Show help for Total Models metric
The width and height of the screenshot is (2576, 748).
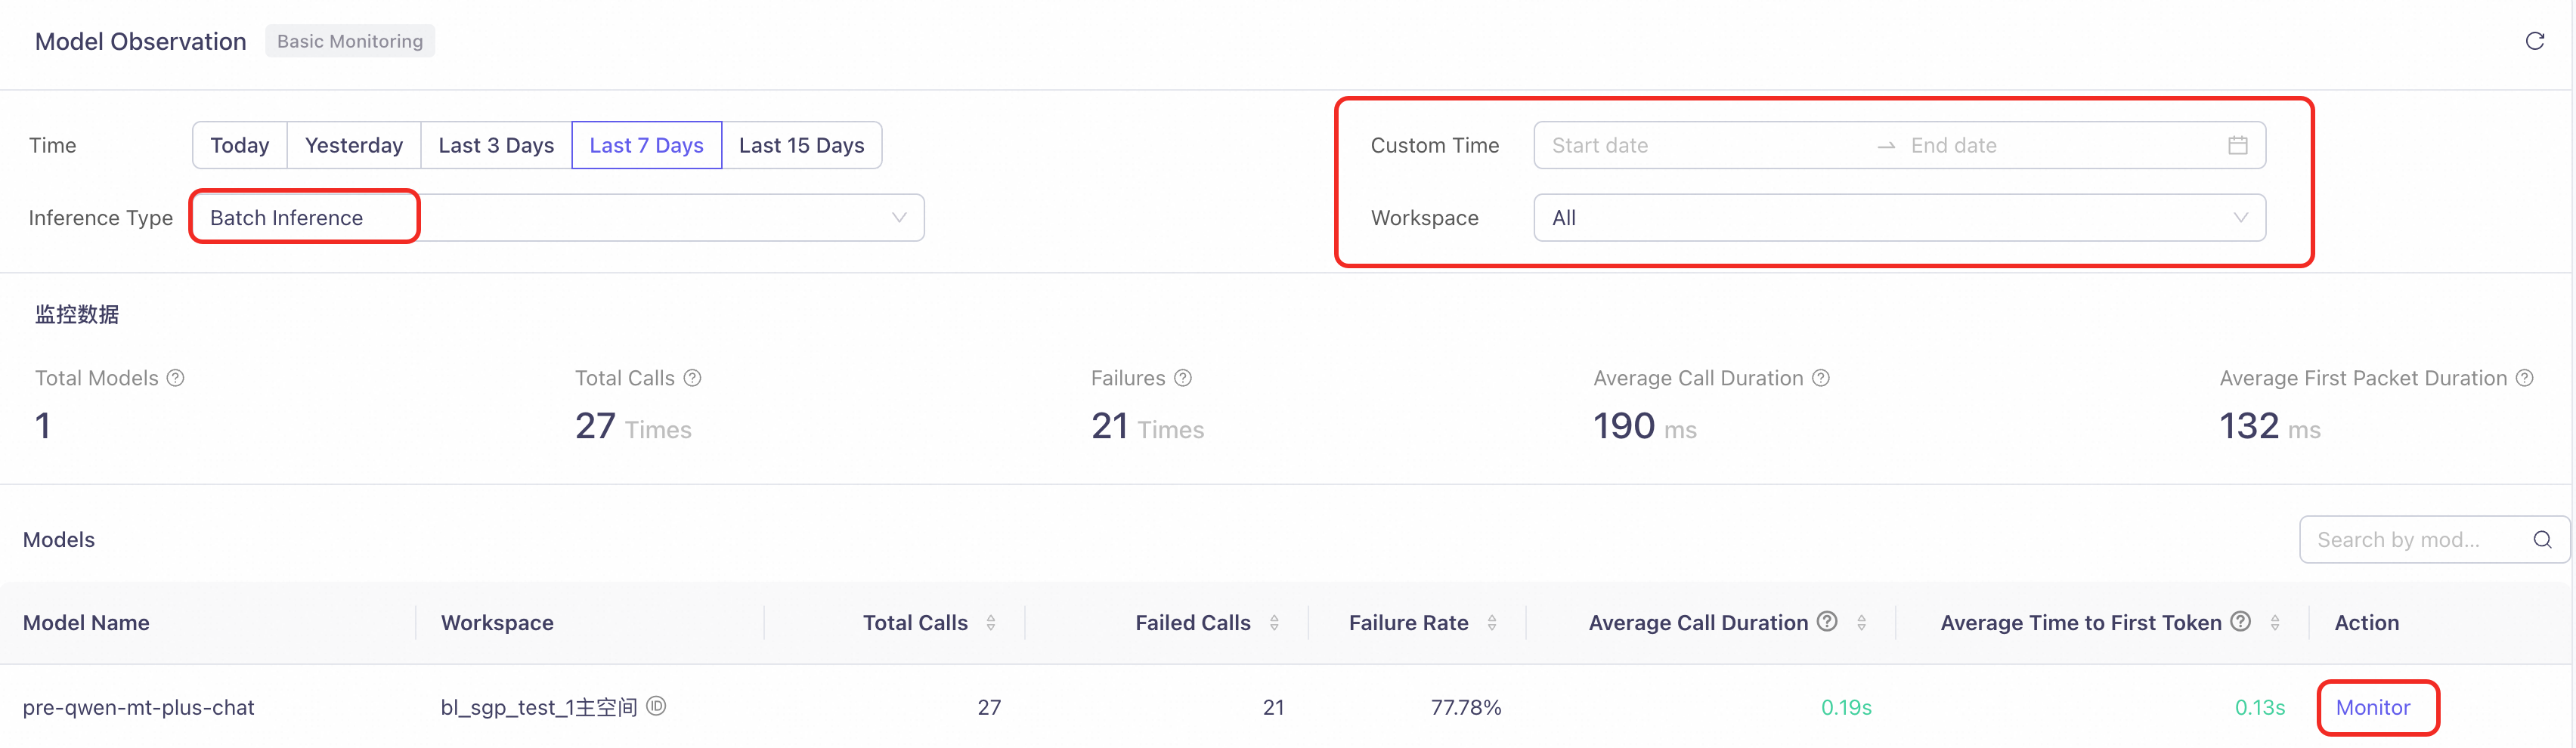click(x=176, y=378)
